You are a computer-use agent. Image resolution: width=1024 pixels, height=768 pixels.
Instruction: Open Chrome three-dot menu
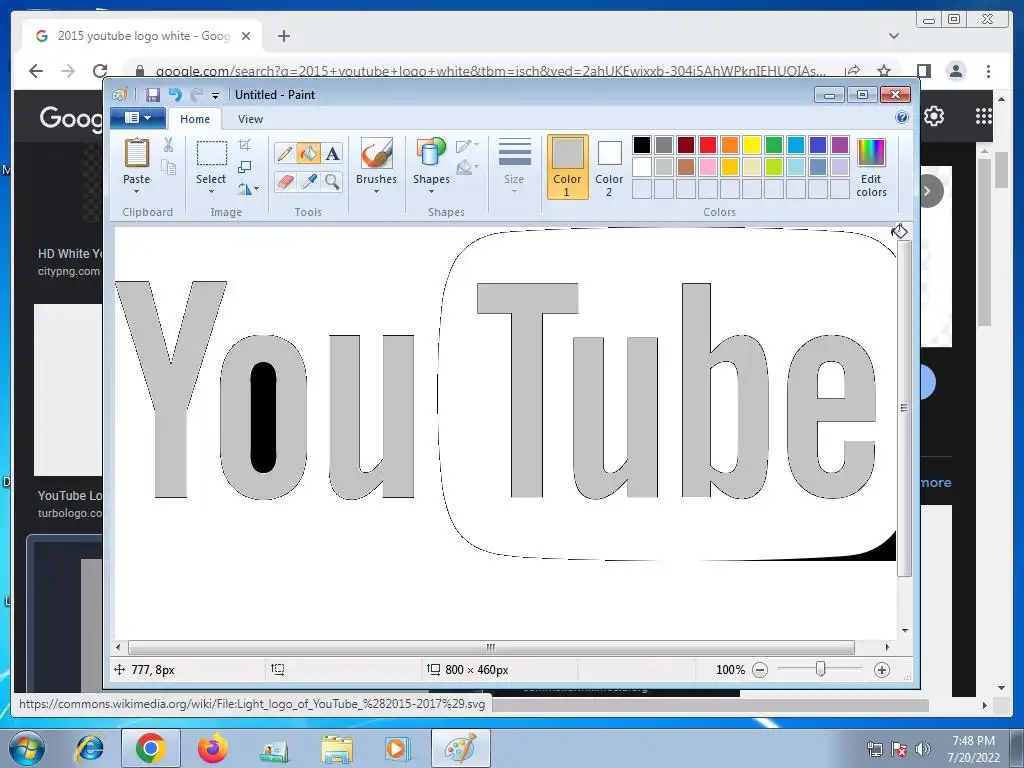[x=989, y=71]
